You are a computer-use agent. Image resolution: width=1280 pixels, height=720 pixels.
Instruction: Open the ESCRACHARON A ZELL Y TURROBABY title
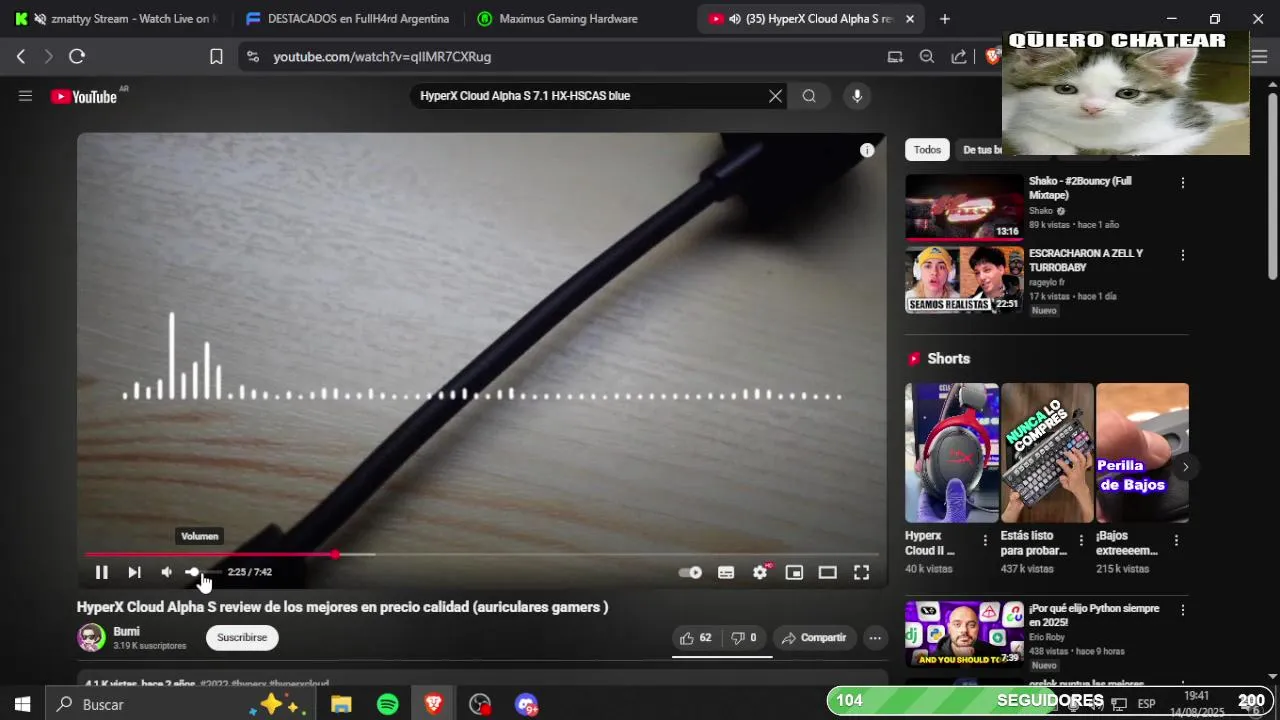tap(1085, 261)
